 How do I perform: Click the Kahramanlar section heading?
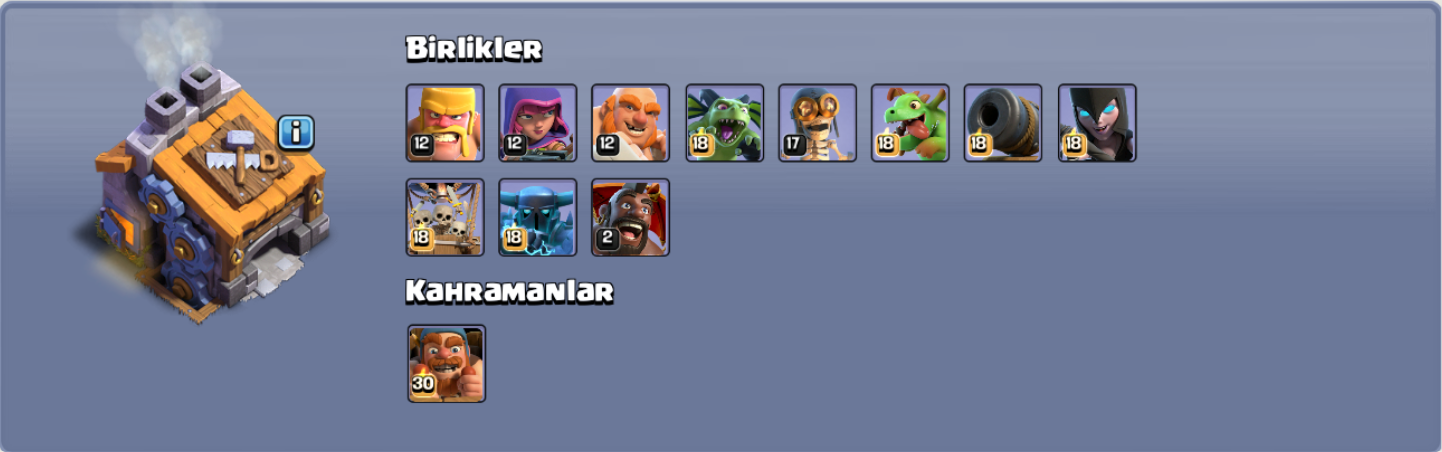(x=509, y=291)
